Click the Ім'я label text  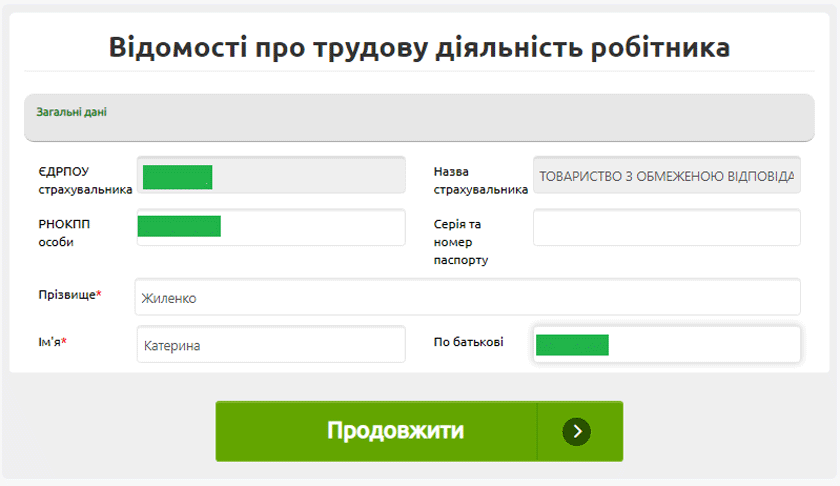click(49, 342)
